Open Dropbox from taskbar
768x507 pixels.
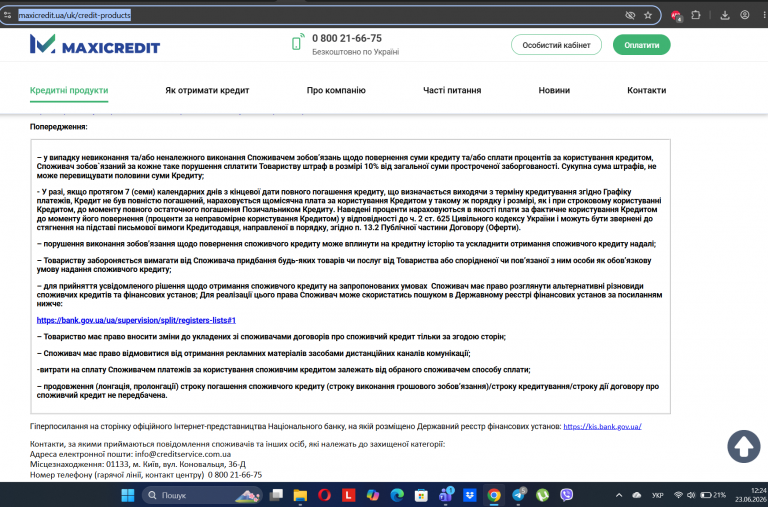470,495
